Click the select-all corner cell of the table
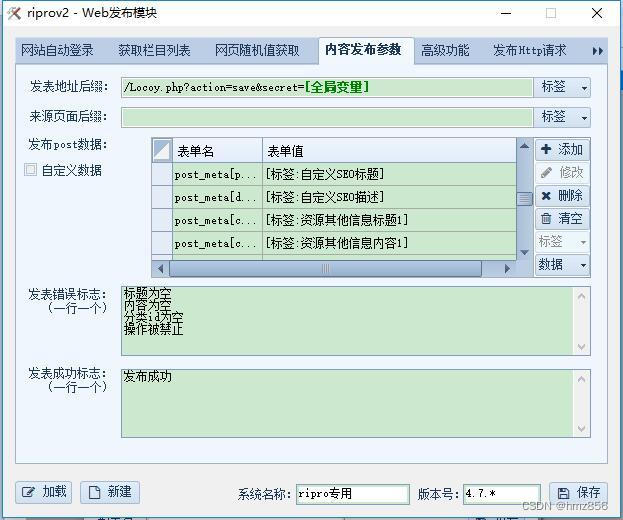Screen dimensions: 623x520 tap(162, 150)
